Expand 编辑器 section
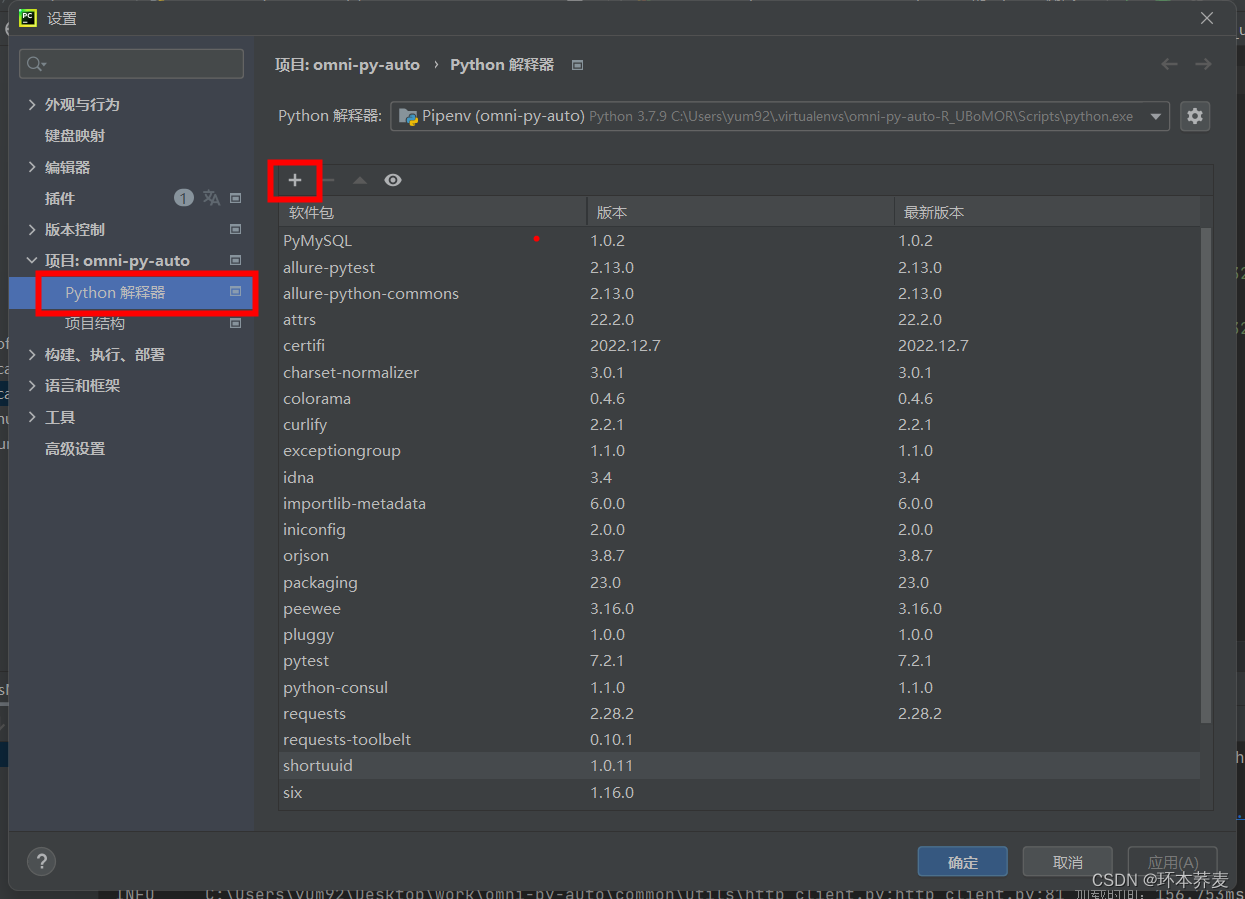Image resolution: width=1245 pixels, height=899 pixels. [32, 167]
